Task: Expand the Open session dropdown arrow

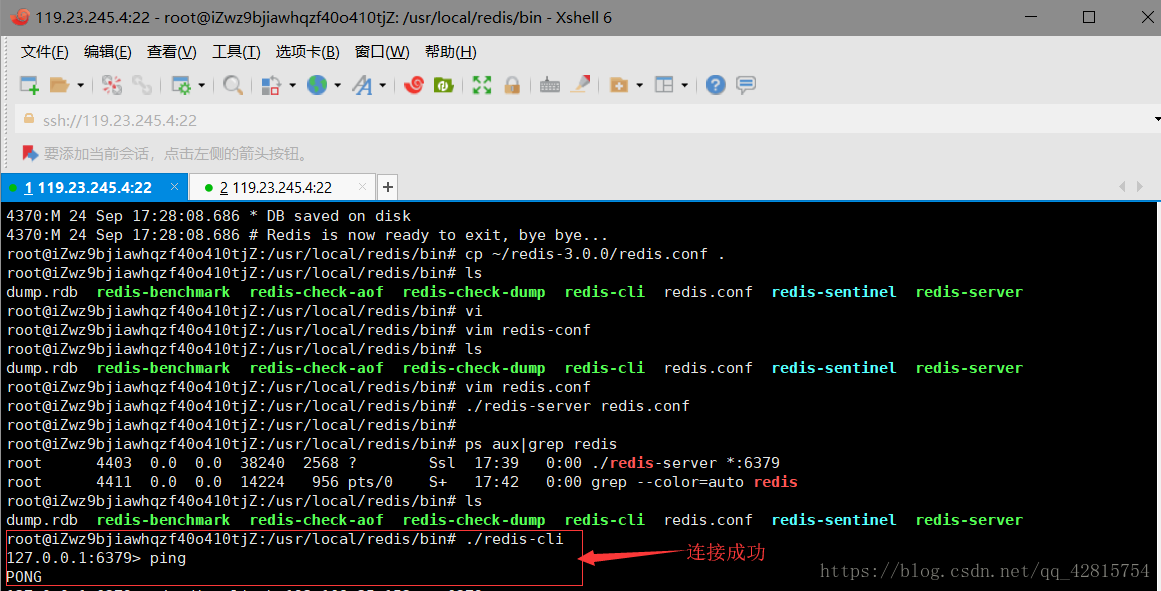Action: click(x=80, y=85)
